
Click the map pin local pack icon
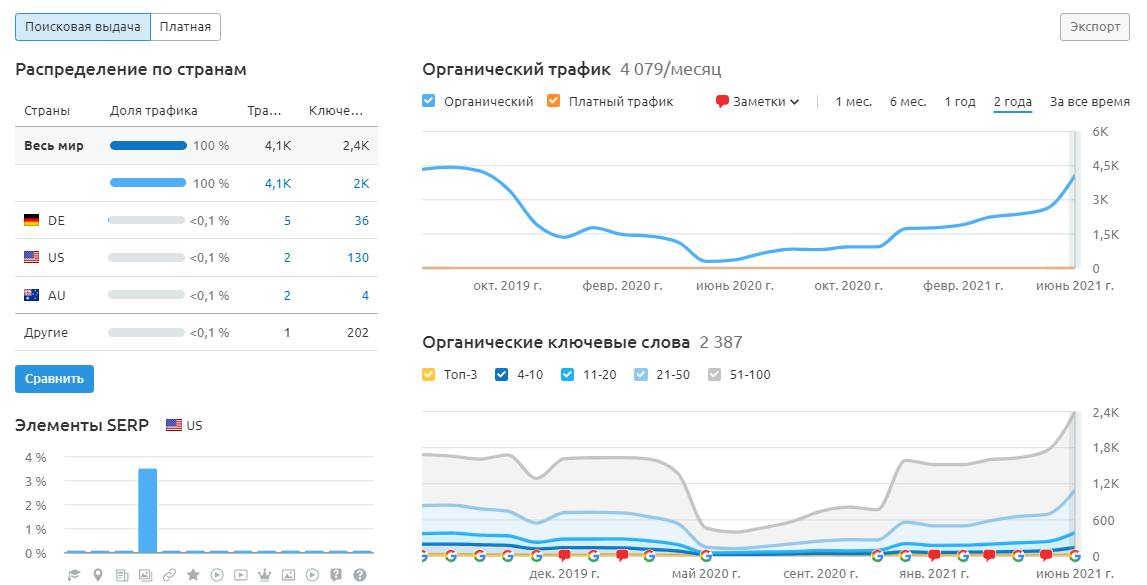click(x=97, y=575)
